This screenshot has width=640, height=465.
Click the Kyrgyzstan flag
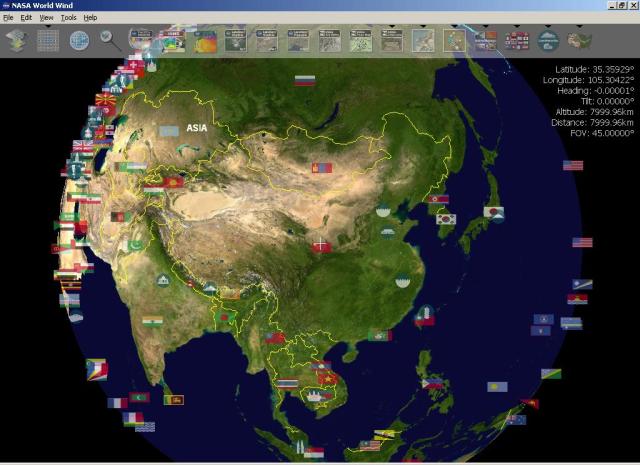[173, 182]
